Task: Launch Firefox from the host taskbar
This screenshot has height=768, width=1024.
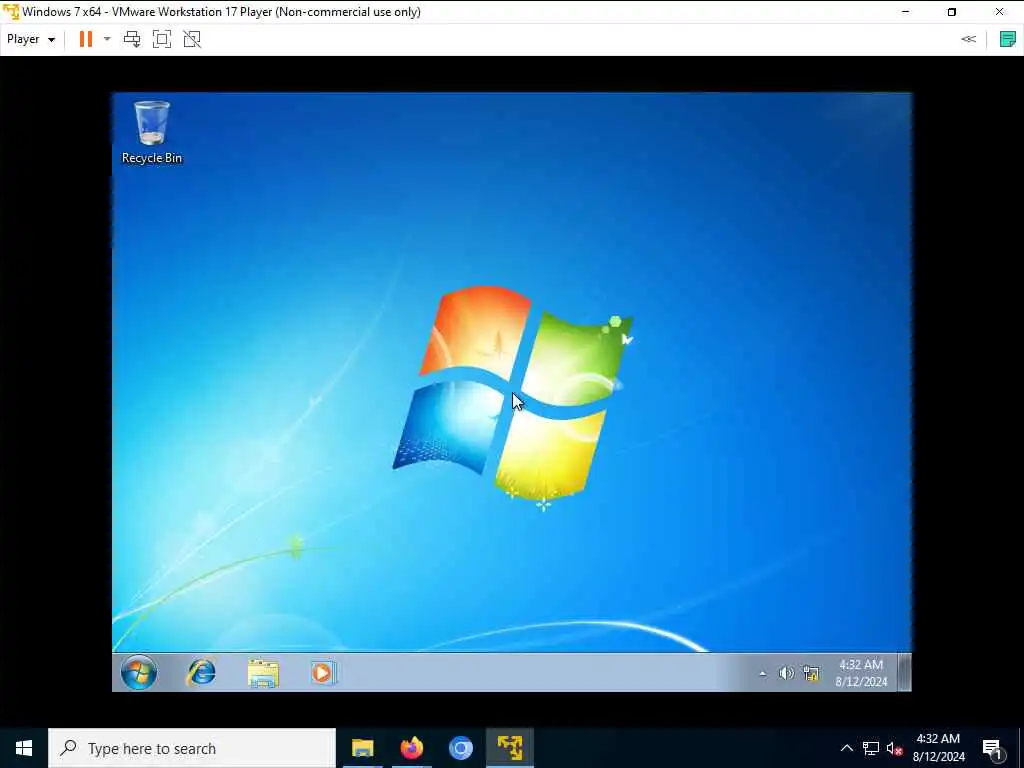Action: pos(412,748)
